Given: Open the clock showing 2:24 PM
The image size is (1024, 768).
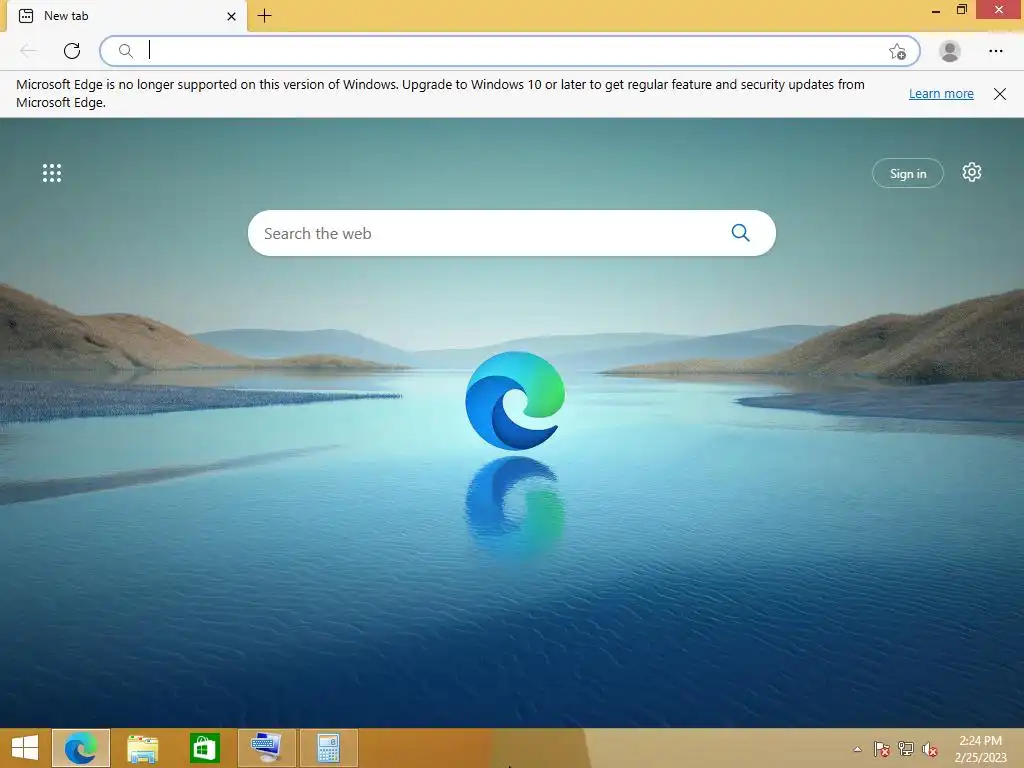Looking at the screenshot, I should click(980, 749).
